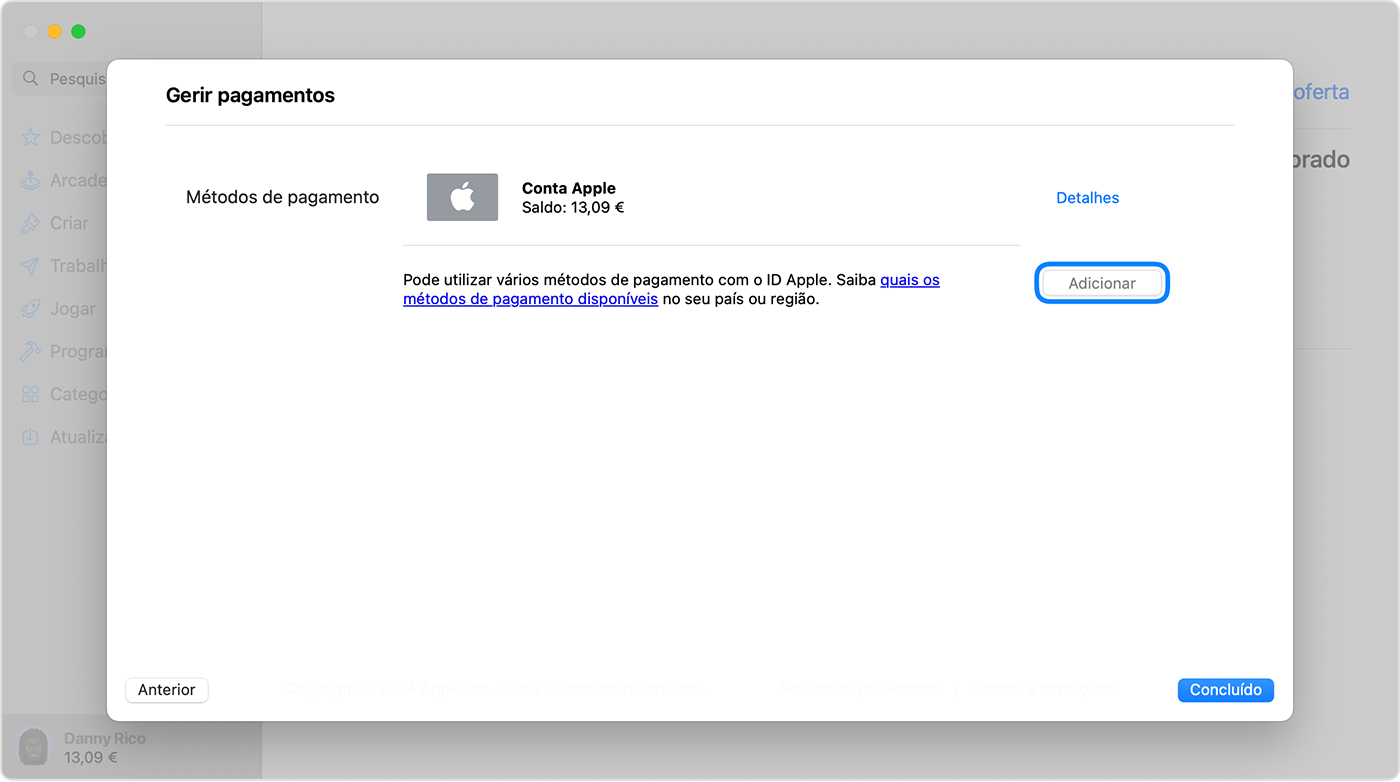Open 'quais os métodos de pagamento disponíveis' link
Viewport: 1400px width, 782px height.
671,289
